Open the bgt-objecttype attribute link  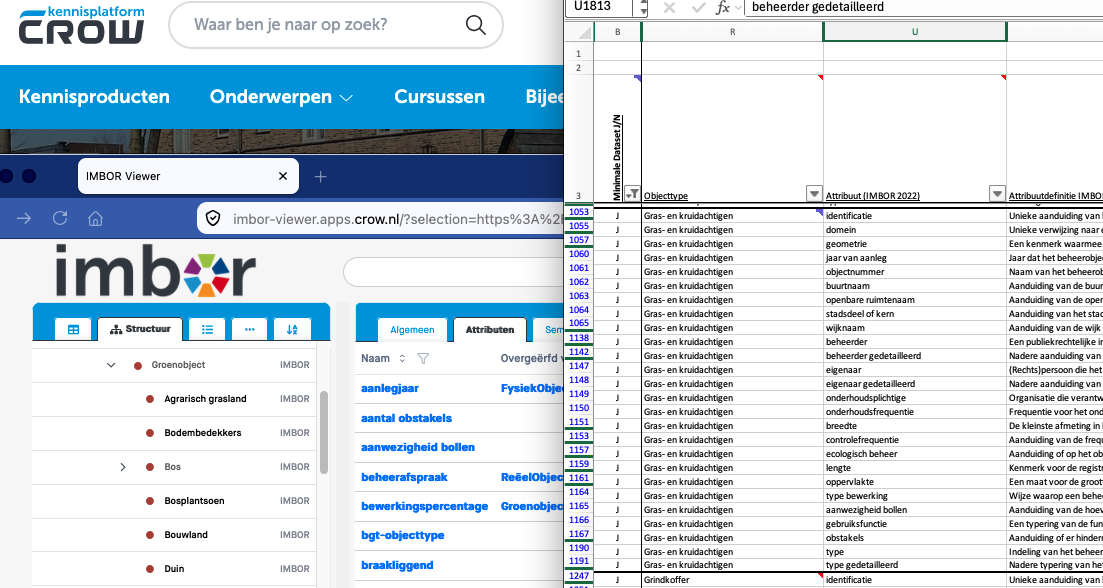[x=403, y=535]
